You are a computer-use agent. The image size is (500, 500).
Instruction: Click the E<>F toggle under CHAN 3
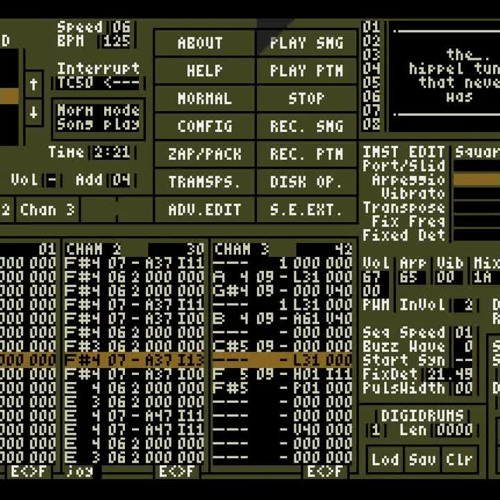(x=324, y=472)
